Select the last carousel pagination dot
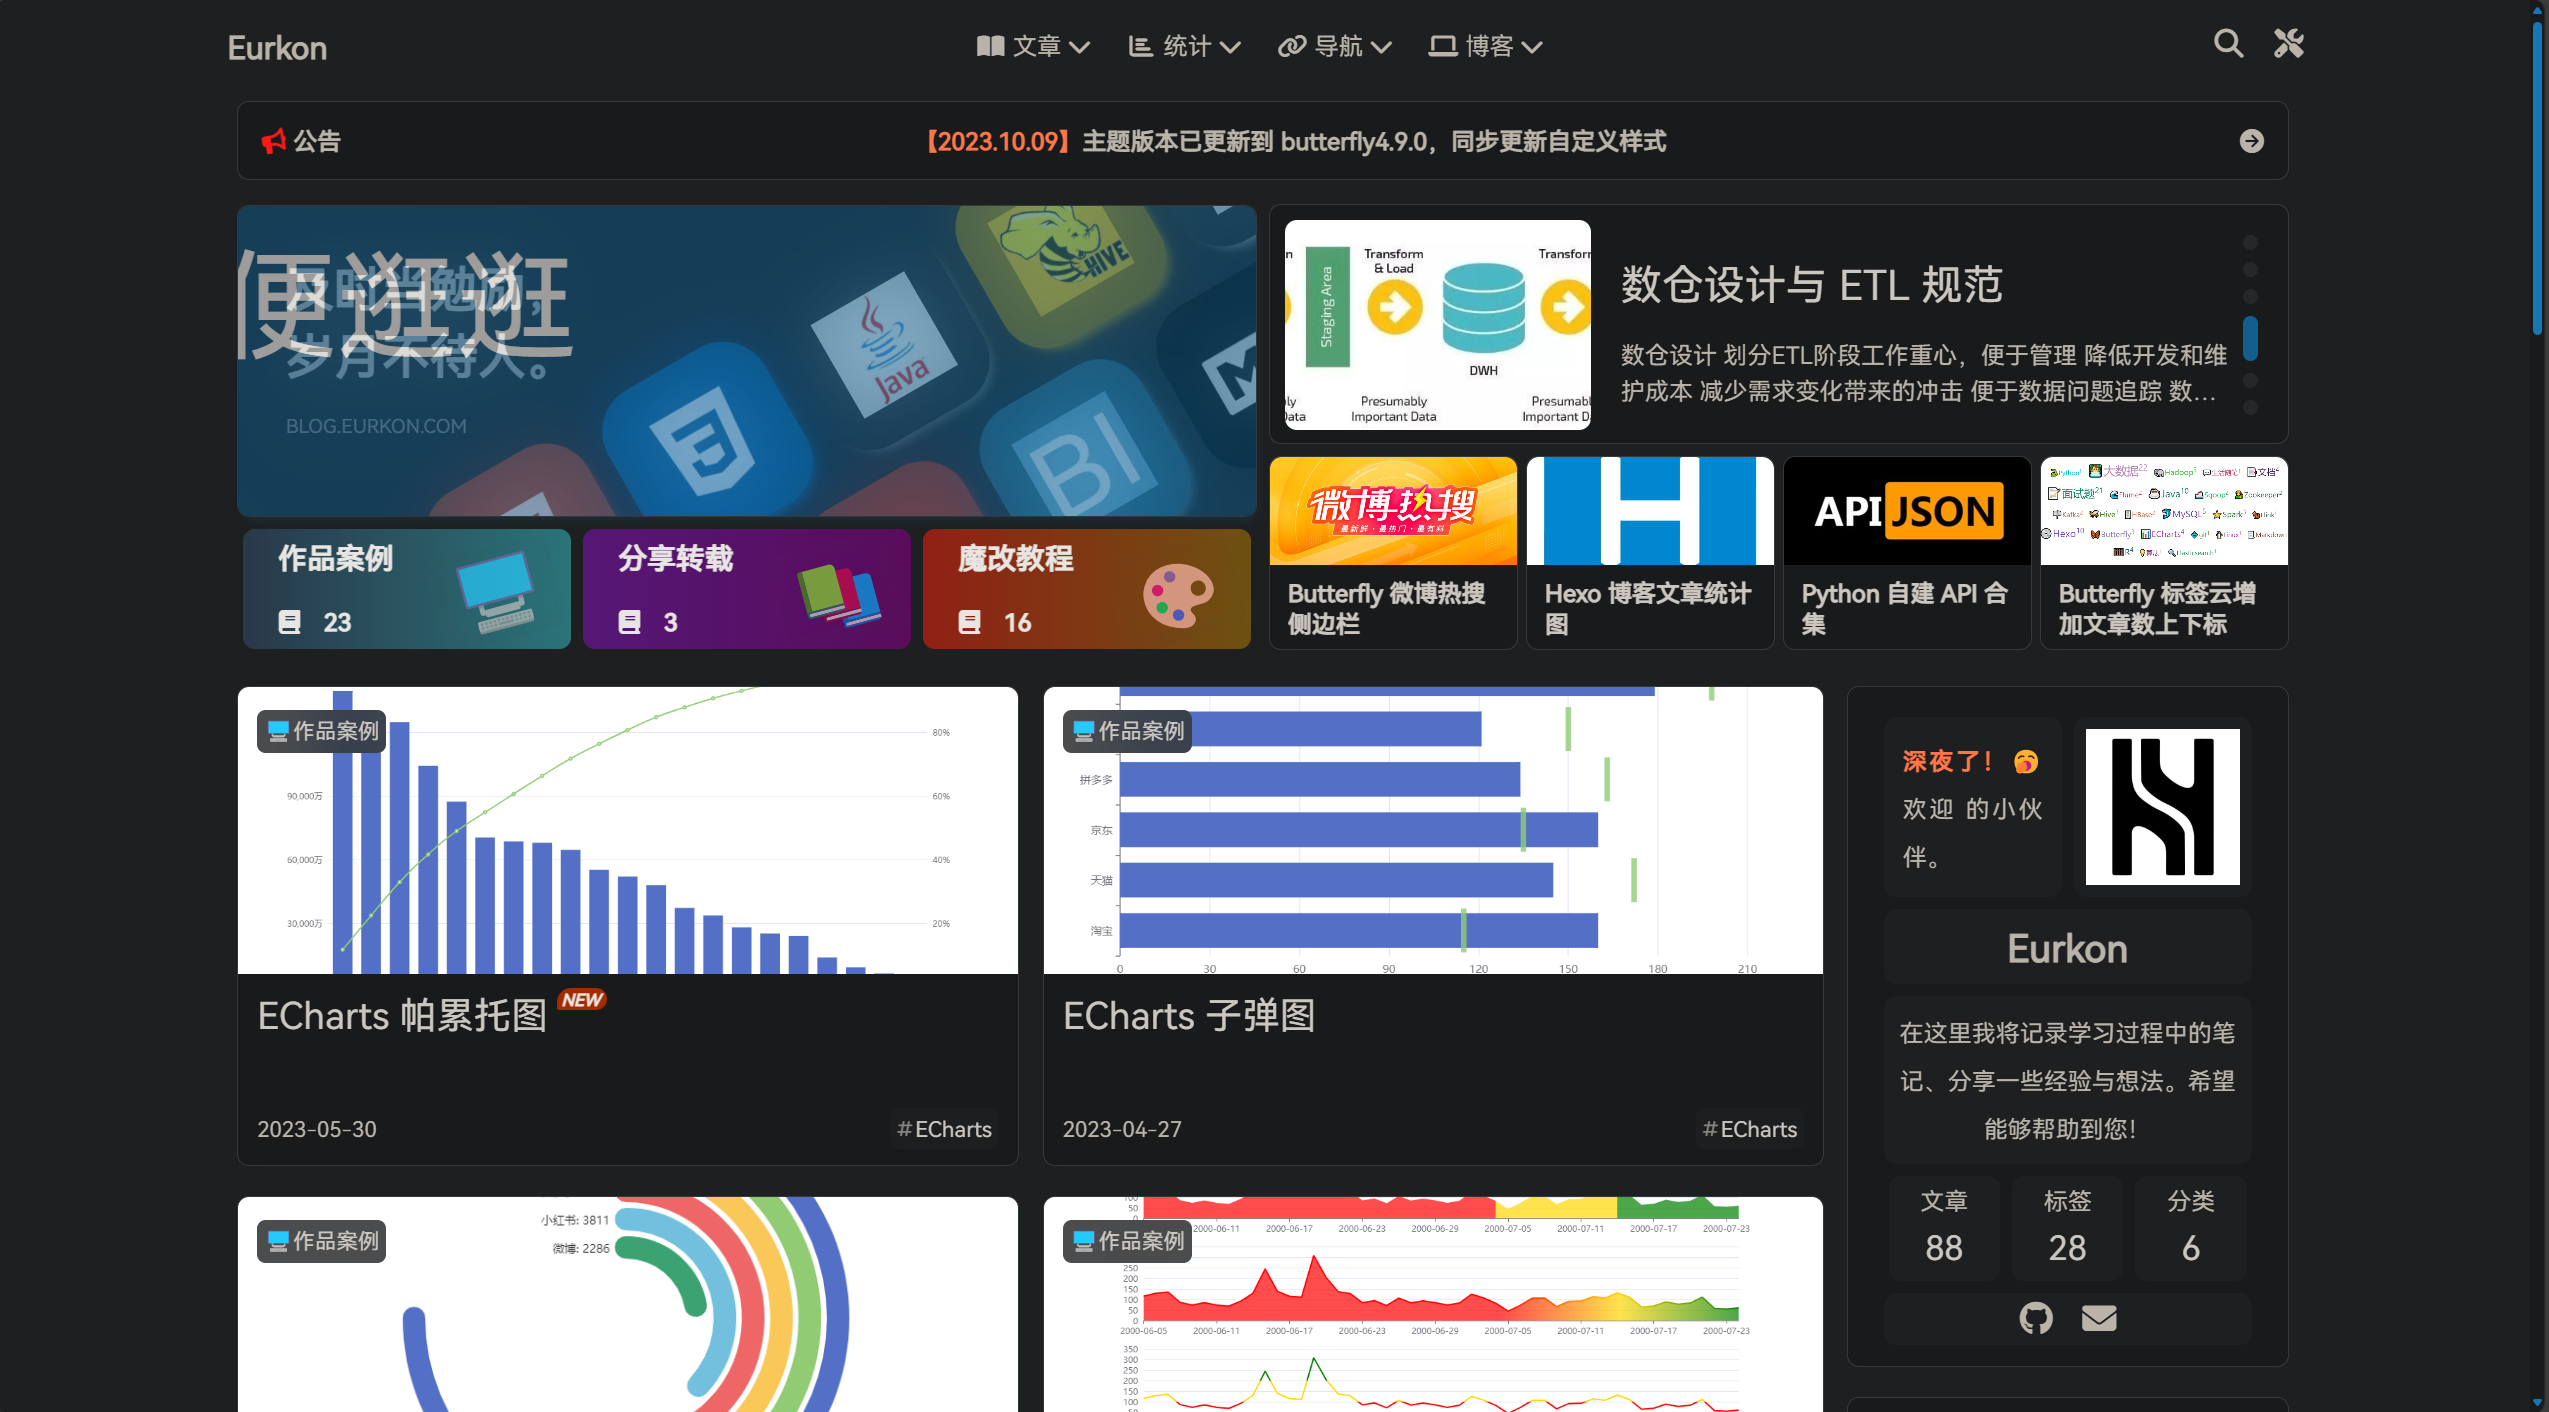The image size is (2549, 1412). (2250, 407)
